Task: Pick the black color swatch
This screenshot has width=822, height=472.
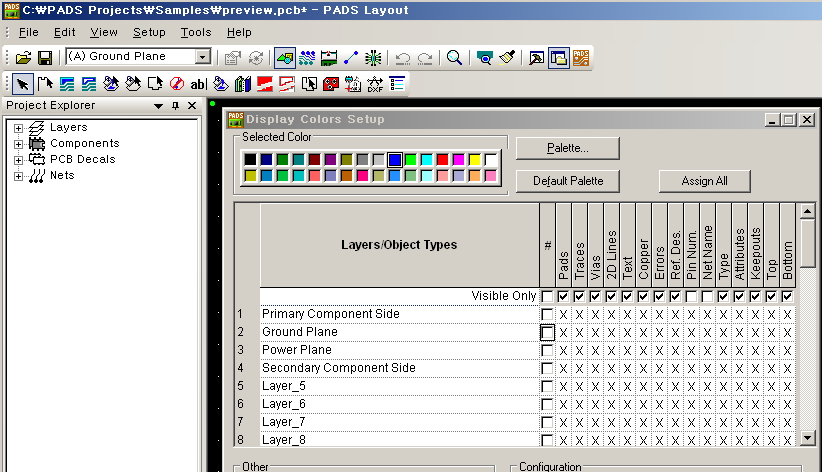Action: coord(251,159)
